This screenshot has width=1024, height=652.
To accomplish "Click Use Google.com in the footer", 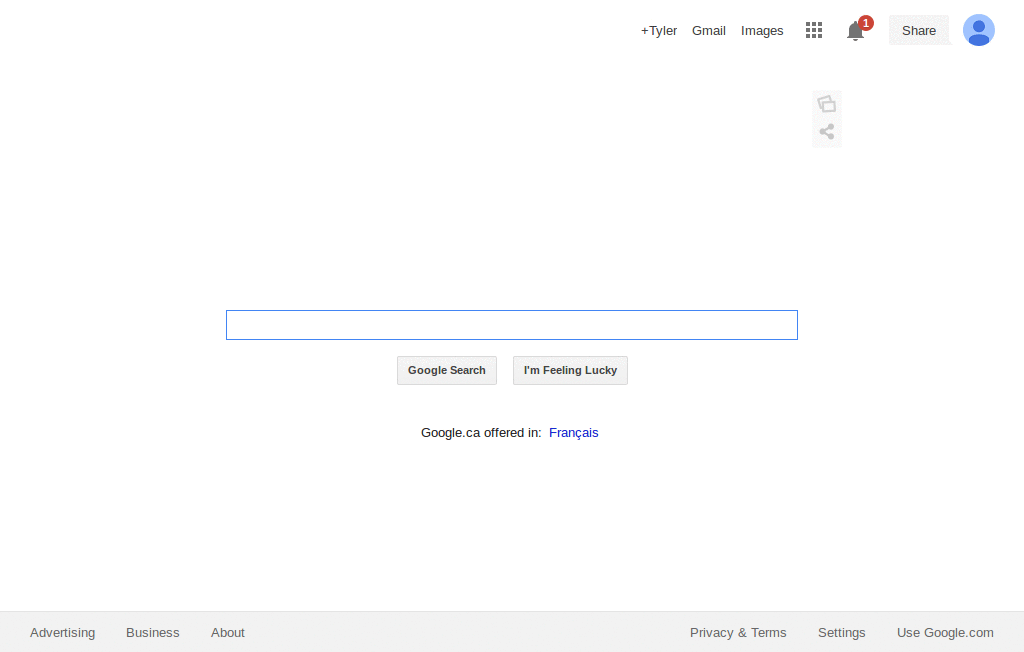I will [945, 632].
